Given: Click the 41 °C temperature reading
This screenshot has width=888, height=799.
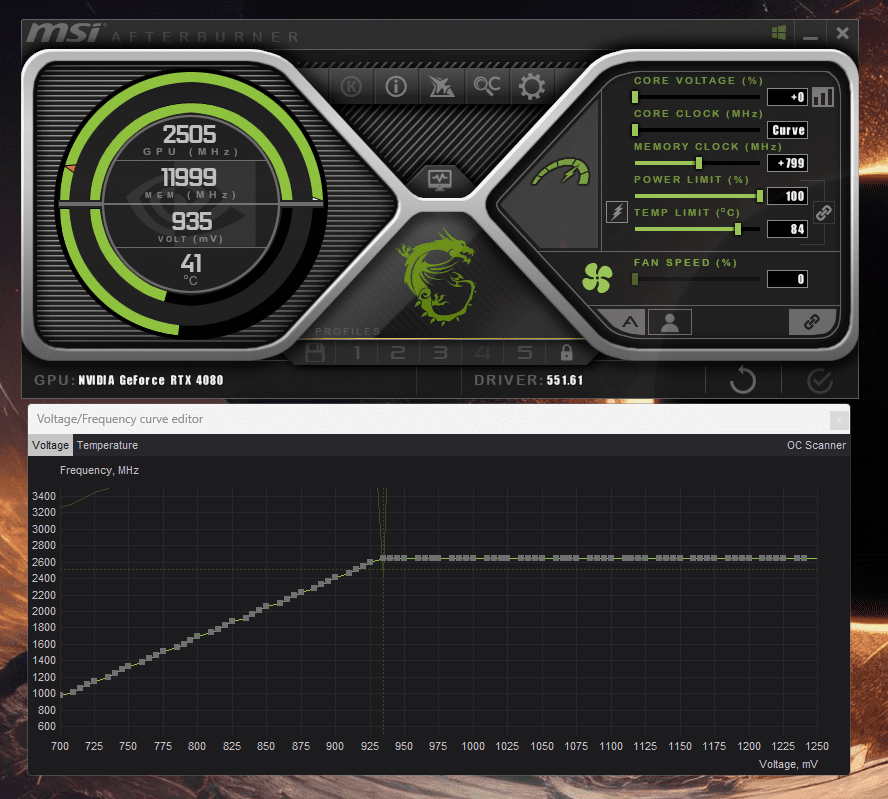Looking at the screenshot, I should coord(191,263).
